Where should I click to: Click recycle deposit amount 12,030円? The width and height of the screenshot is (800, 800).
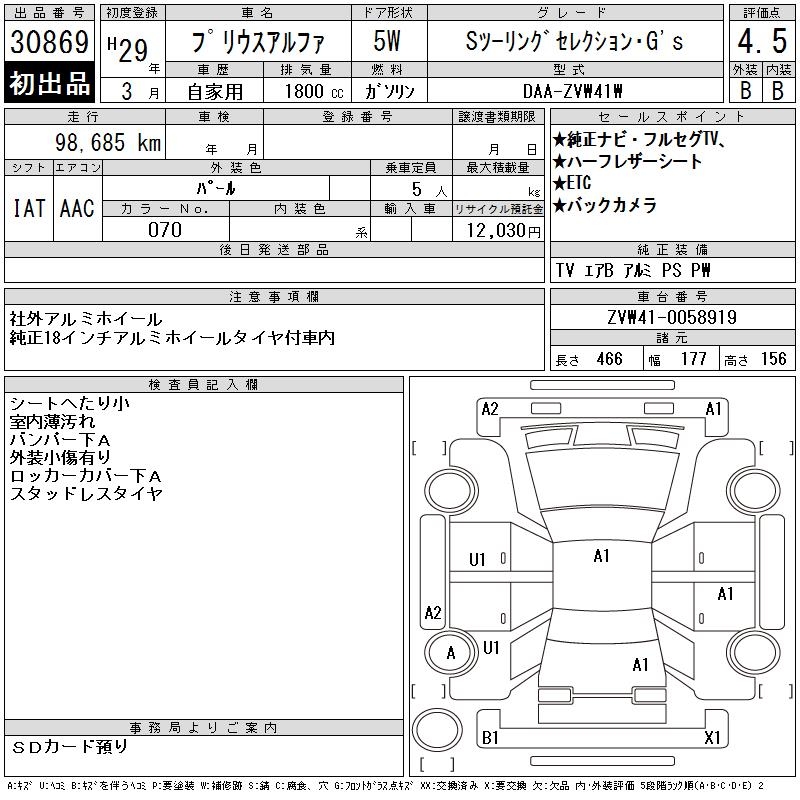(498, 231)
